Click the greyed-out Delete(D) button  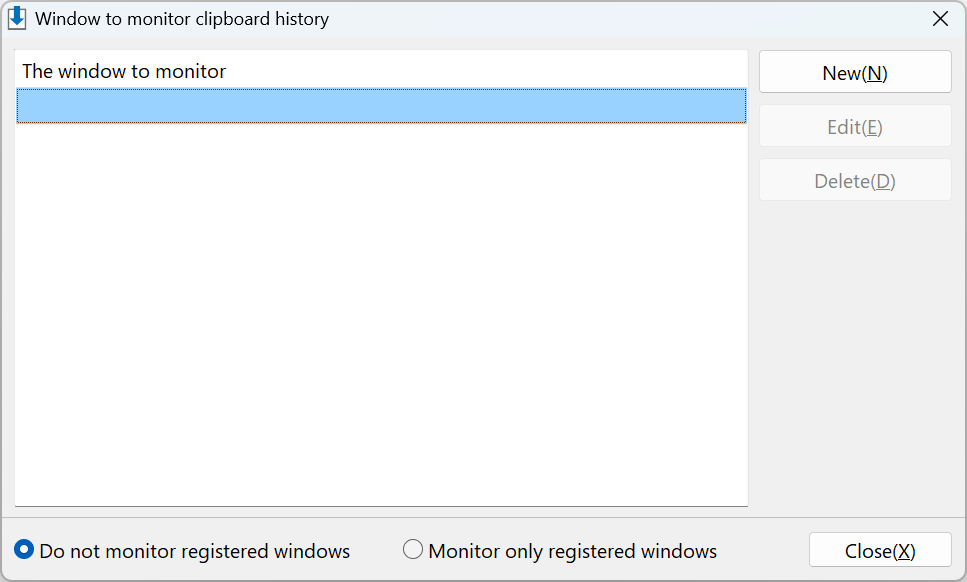click(855, 180)
